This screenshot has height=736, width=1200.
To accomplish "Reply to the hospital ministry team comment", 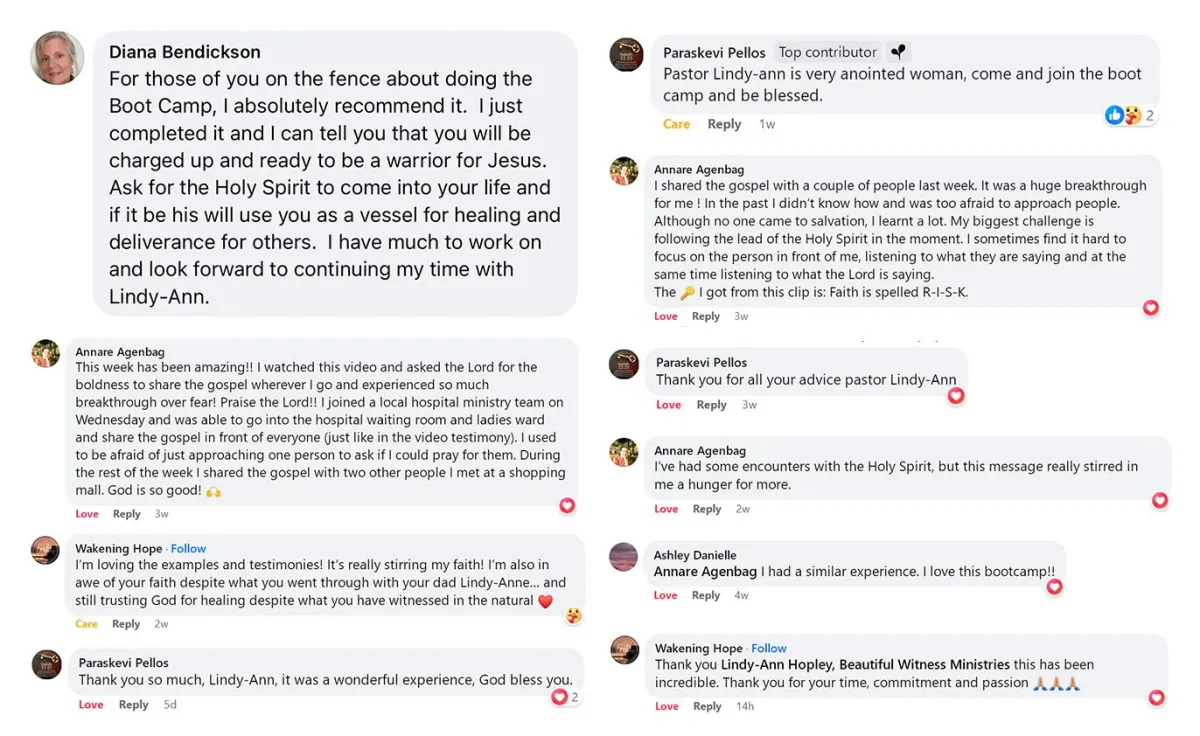I will point(126,514).
